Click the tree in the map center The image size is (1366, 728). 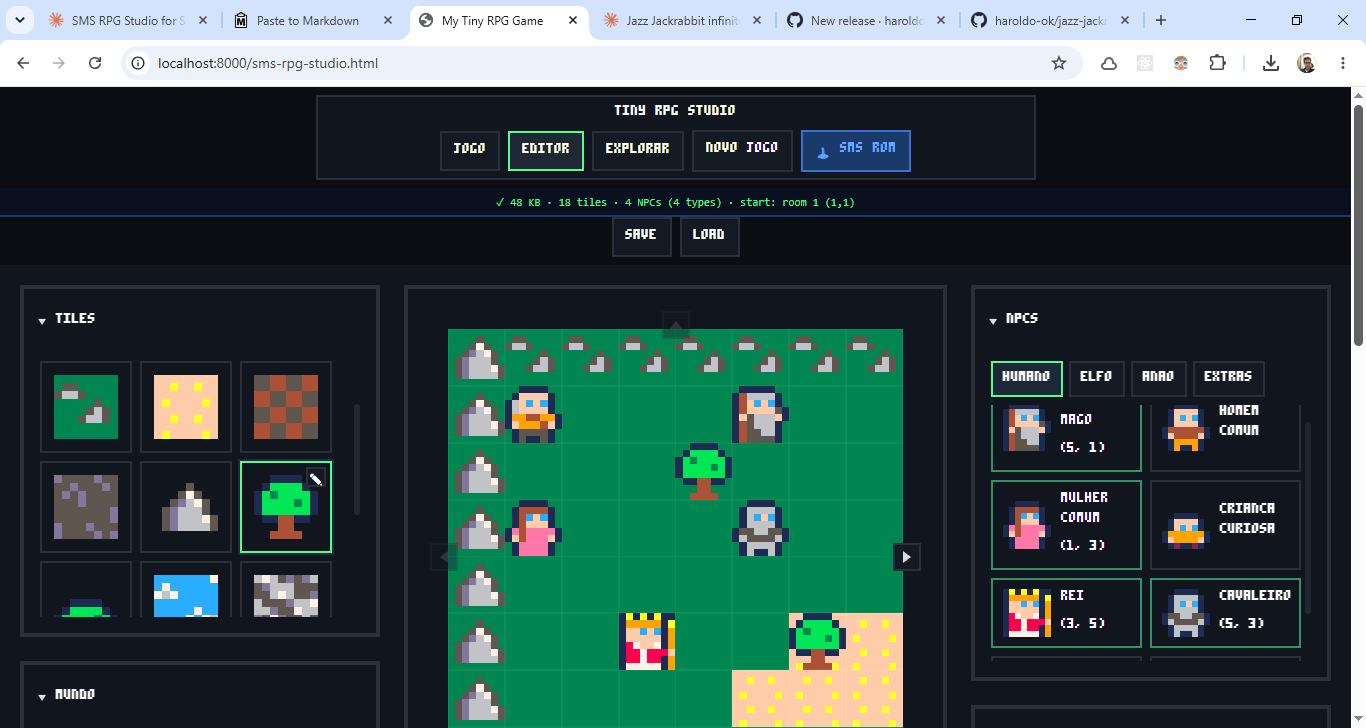point(704,471)
